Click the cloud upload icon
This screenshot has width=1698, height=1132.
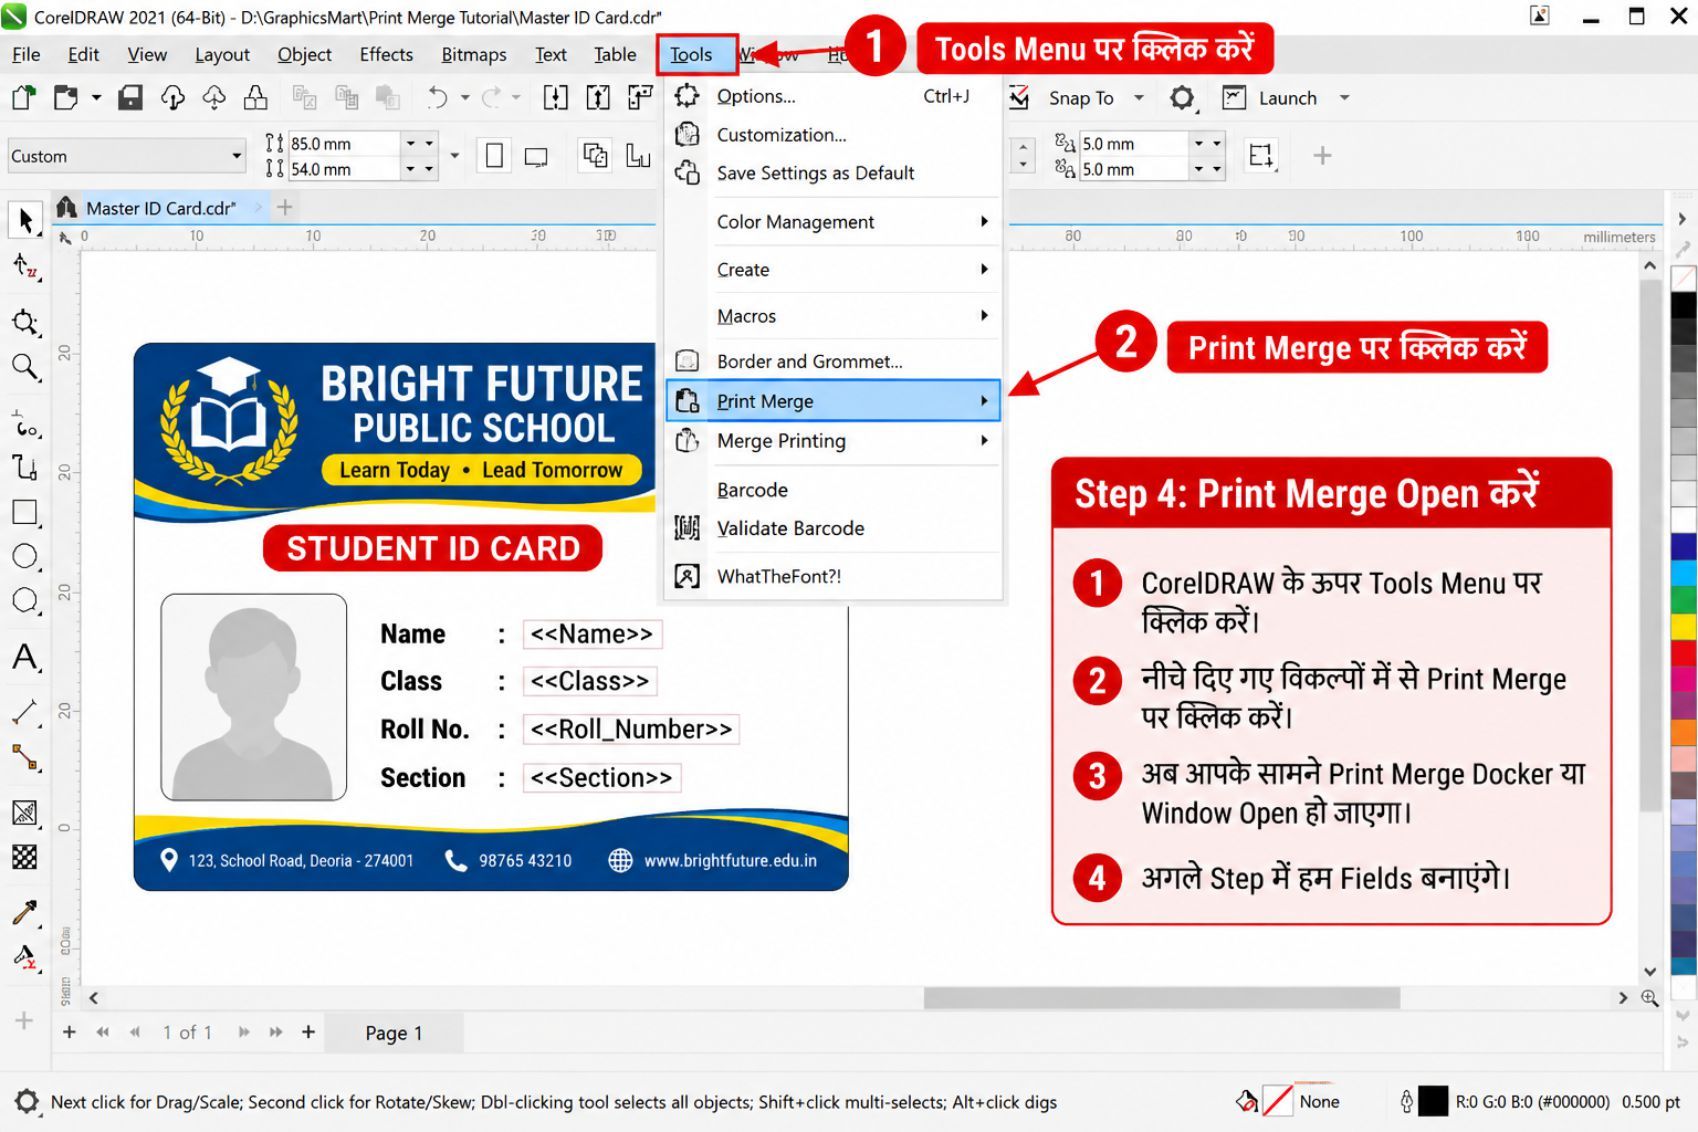click(x=173, y=97)
